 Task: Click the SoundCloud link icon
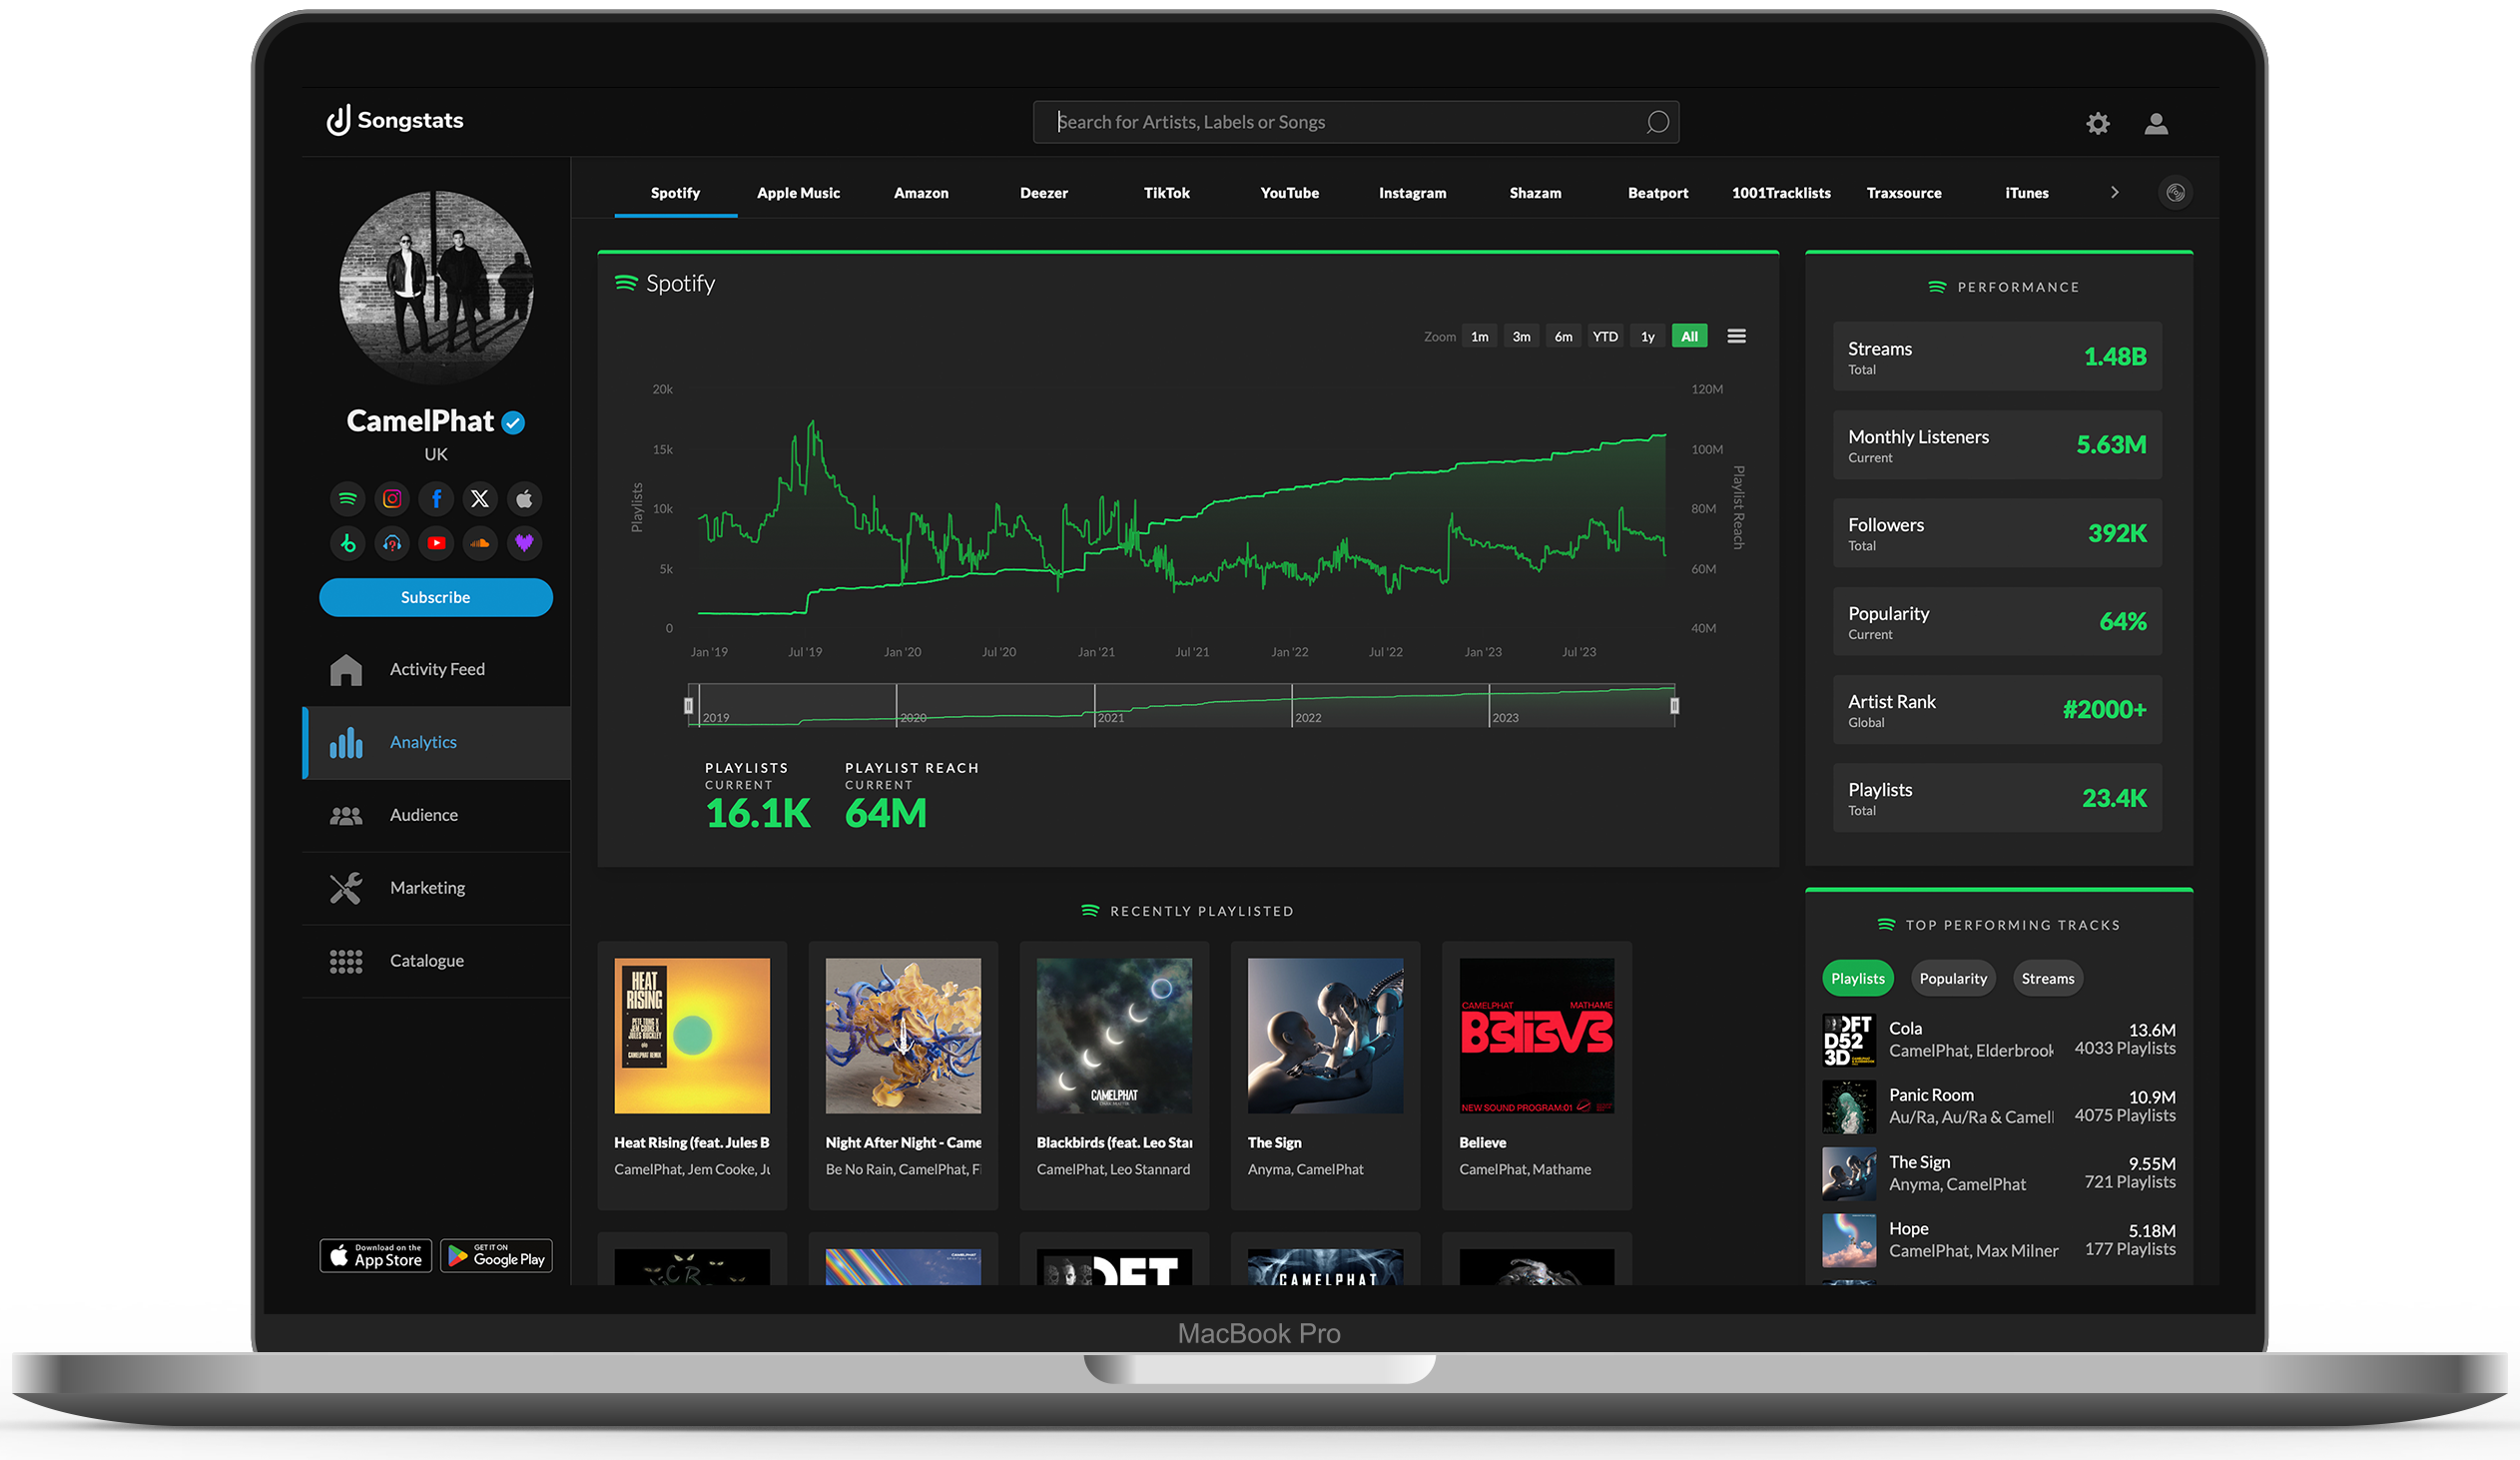(480, 543)
